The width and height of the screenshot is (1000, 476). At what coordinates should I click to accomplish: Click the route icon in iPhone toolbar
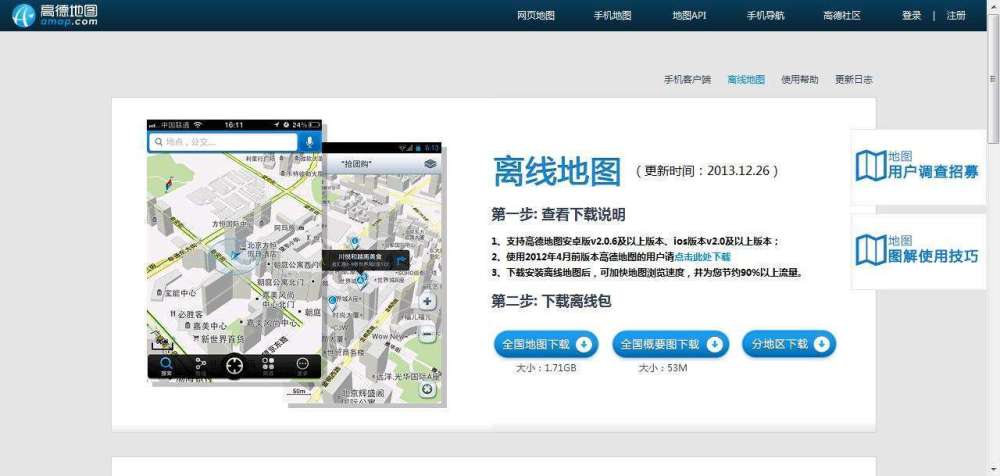(200, 366)
